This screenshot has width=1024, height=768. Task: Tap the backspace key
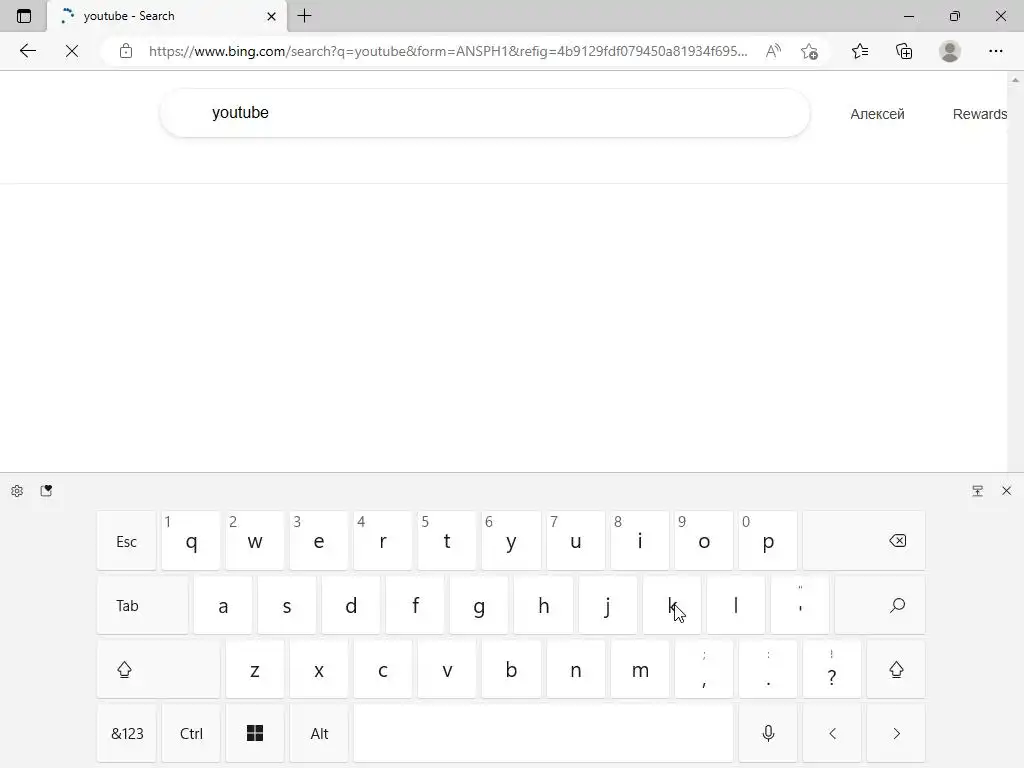coord(863,541)
